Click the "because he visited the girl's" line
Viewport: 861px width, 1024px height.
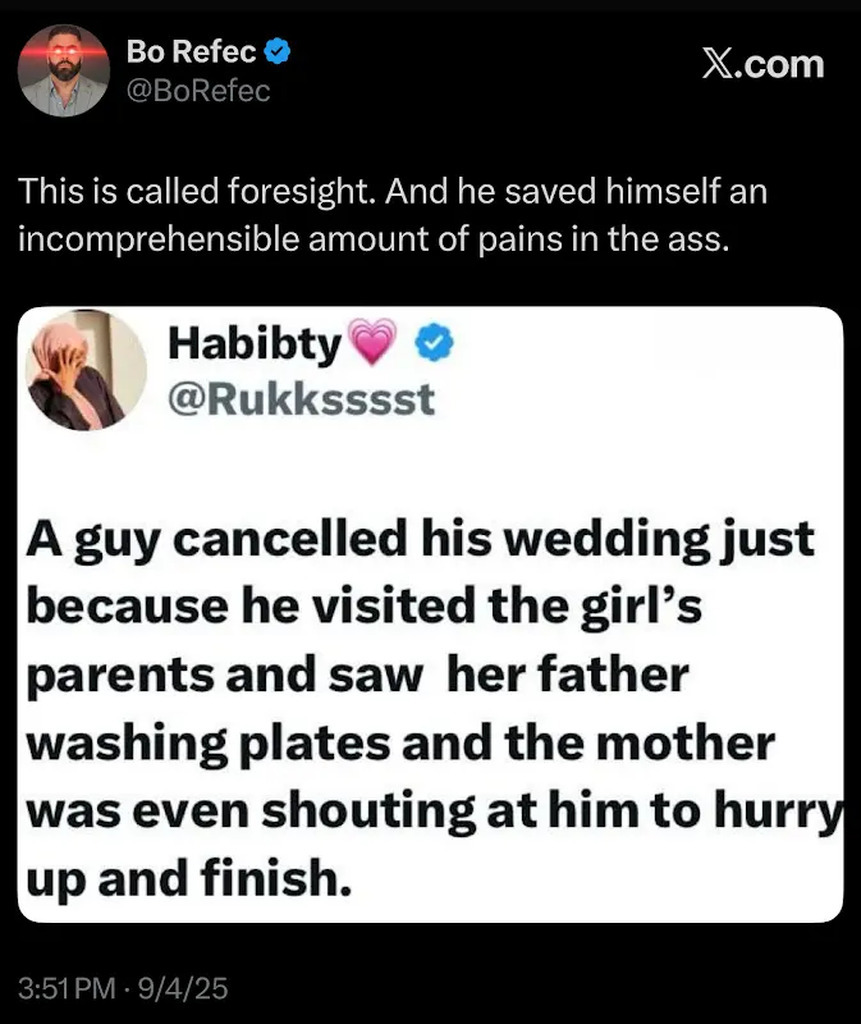(x=364, y=608)
